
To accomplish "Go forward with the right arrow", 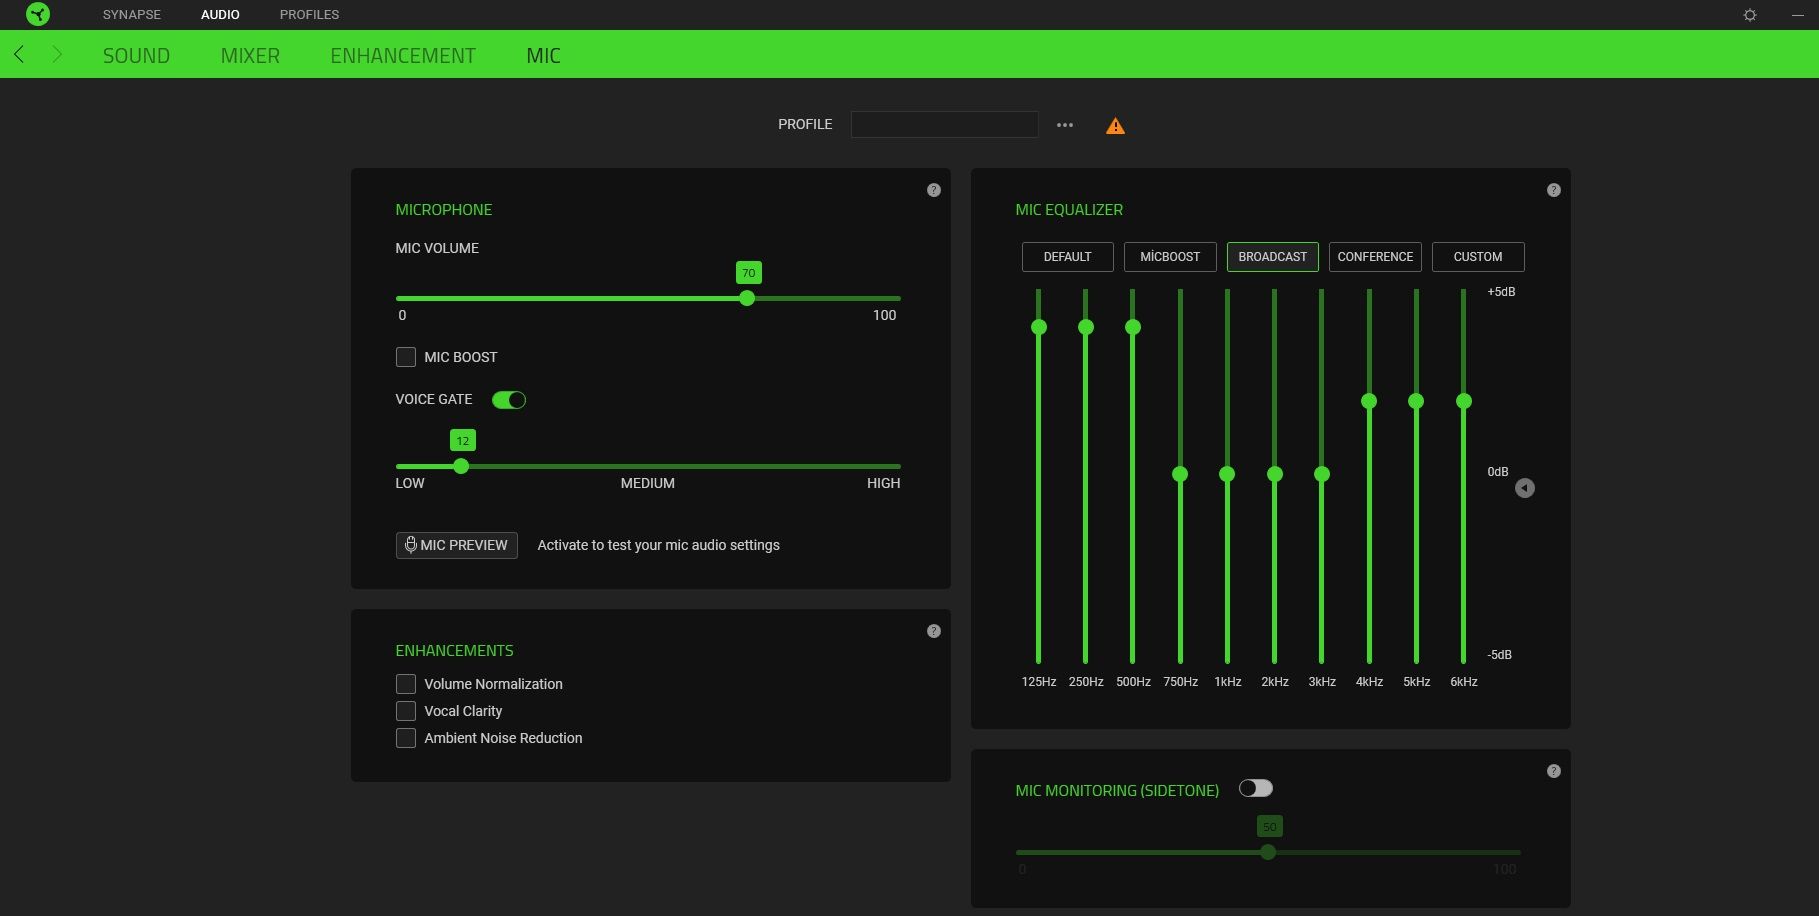I will pyautogui.click(x=57, y=54).
